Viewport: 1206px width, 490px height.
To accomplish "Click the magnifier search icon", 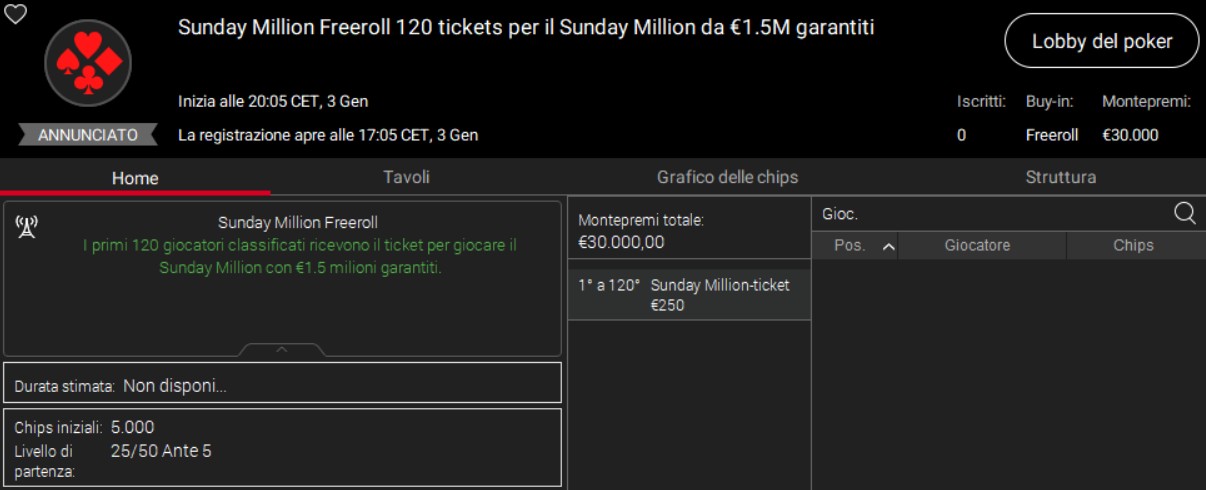I will [1184, 214].
